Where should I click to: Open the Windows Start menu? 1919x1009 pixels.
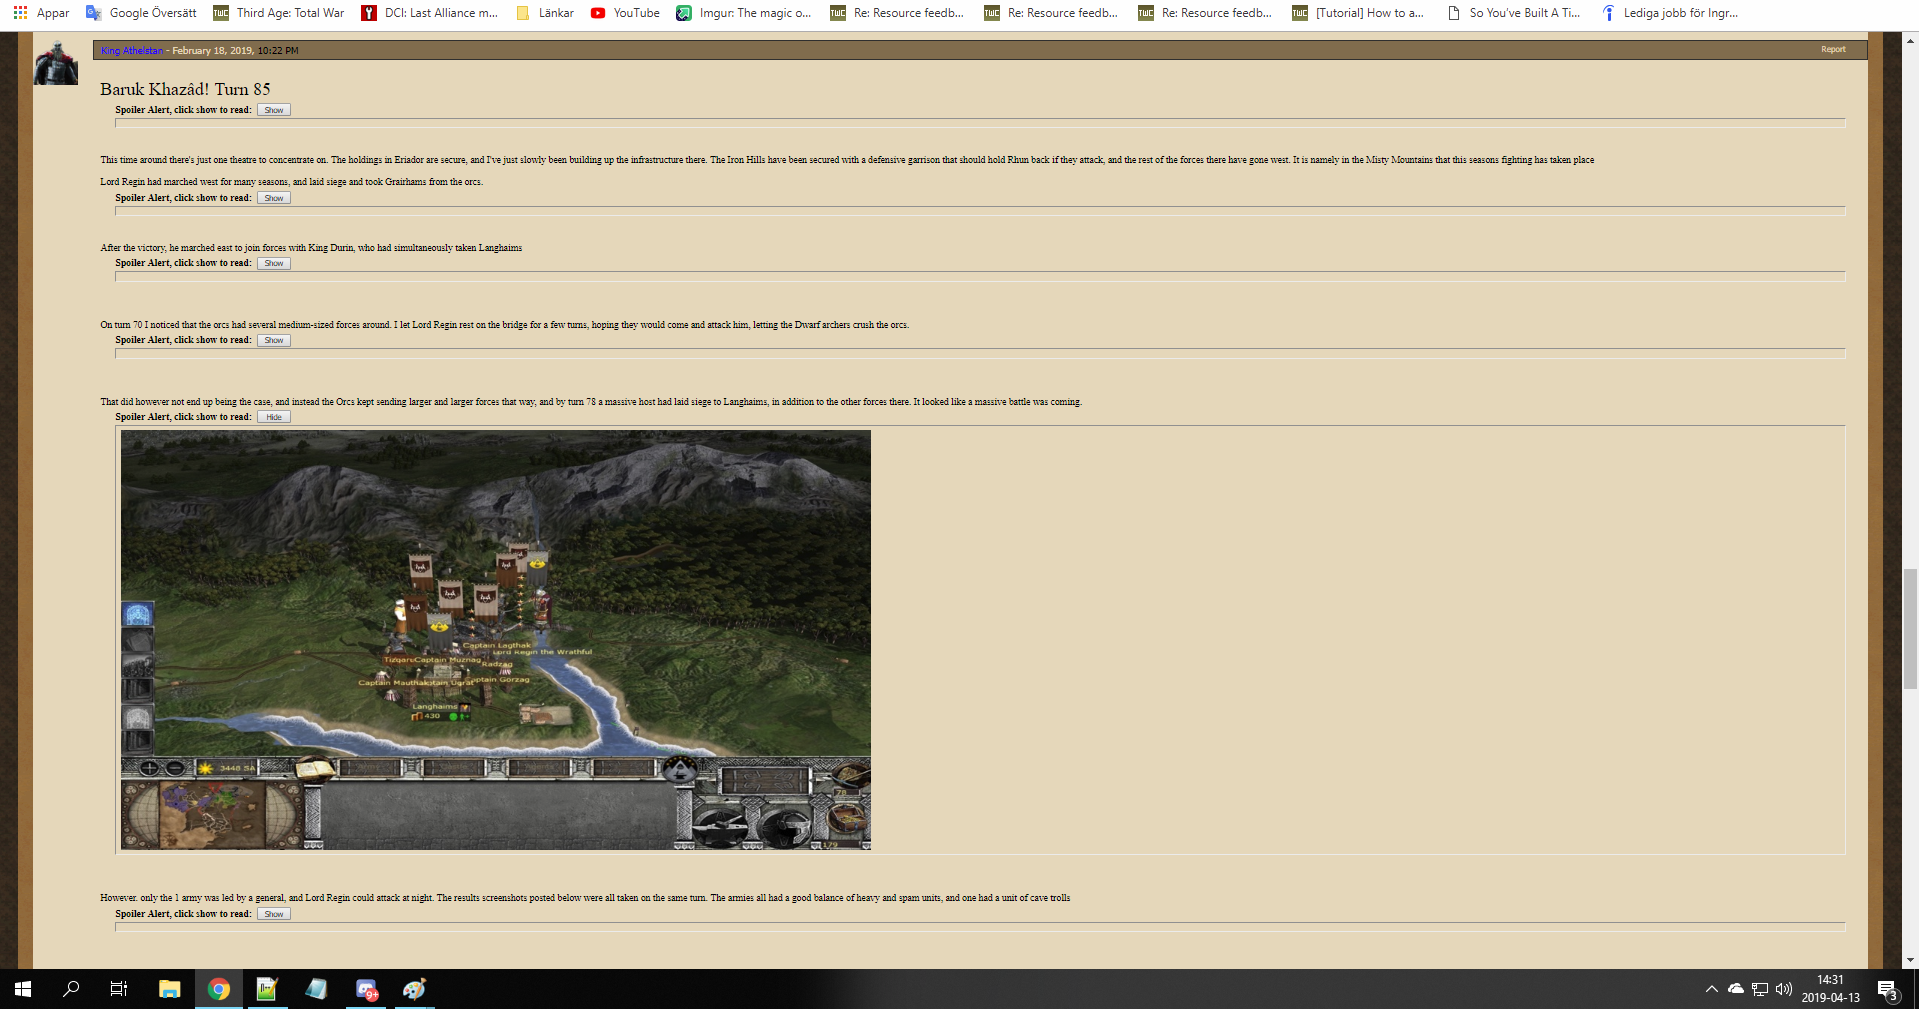(23, 989)
